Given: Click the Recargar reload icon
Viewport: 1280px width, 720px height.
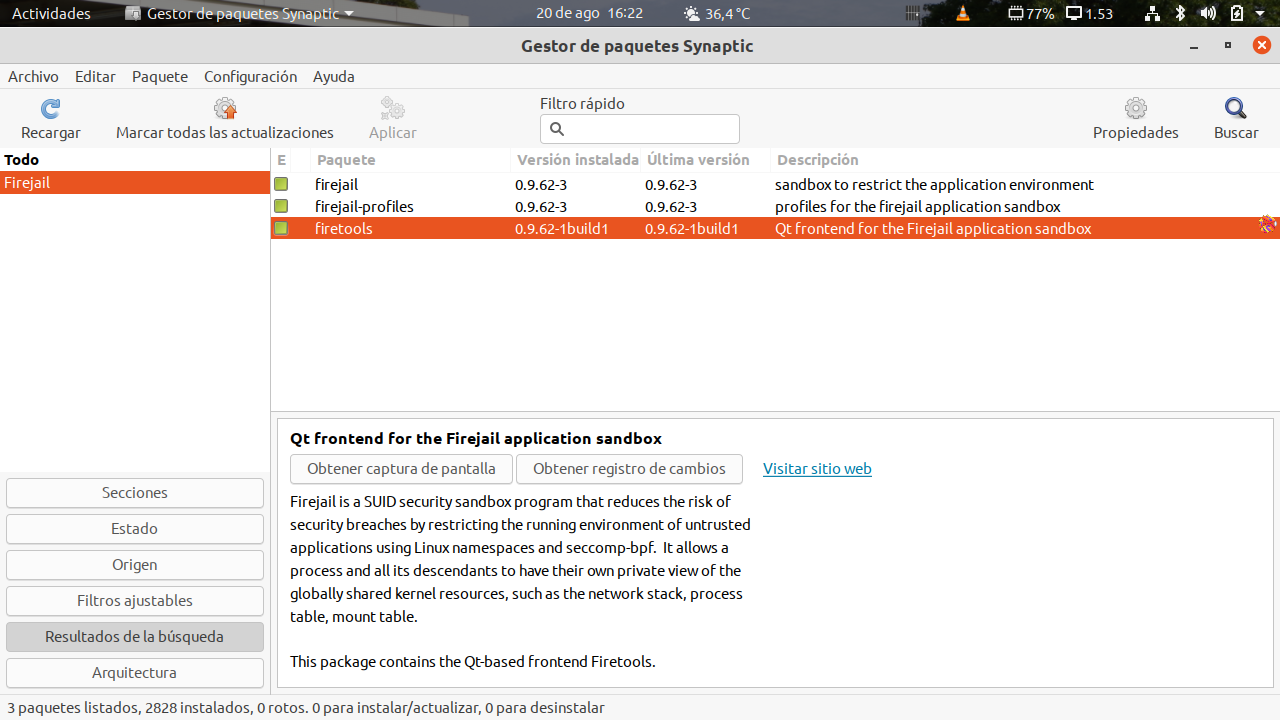Looking at the screenshot, I should (50, 109).
